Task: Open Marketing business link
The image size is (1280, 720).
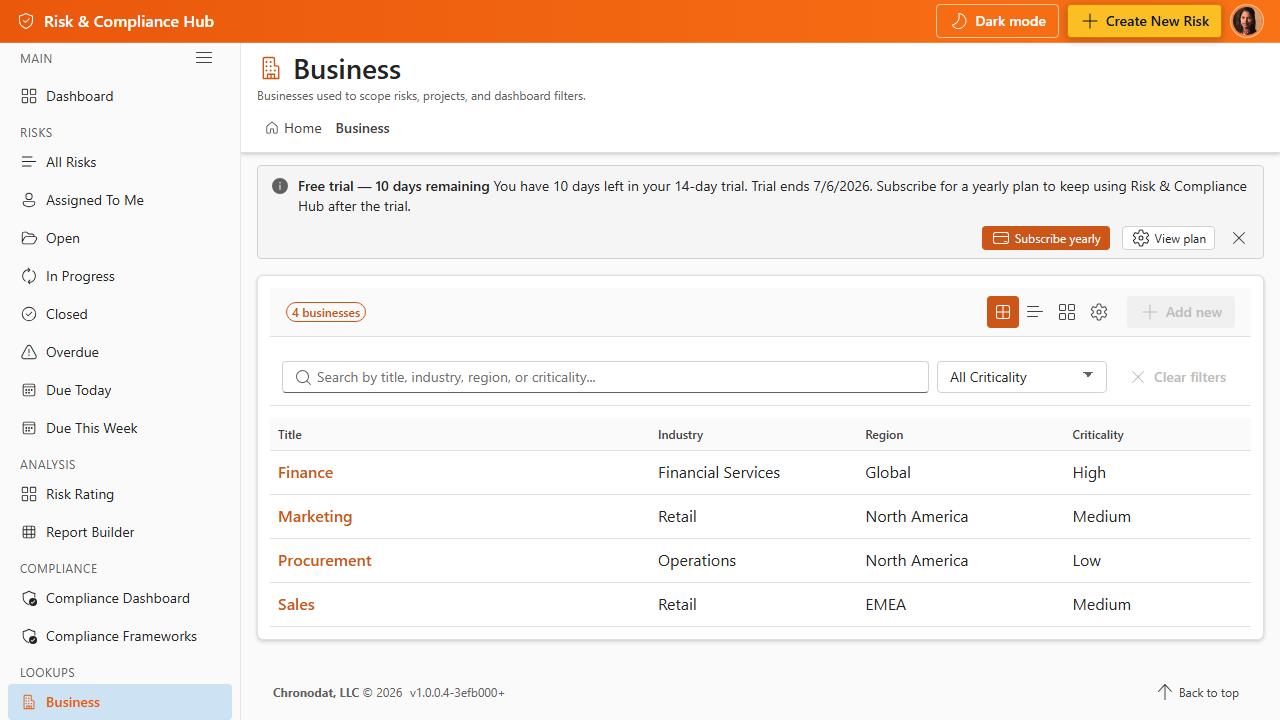Action: click(x=315, y=516)
